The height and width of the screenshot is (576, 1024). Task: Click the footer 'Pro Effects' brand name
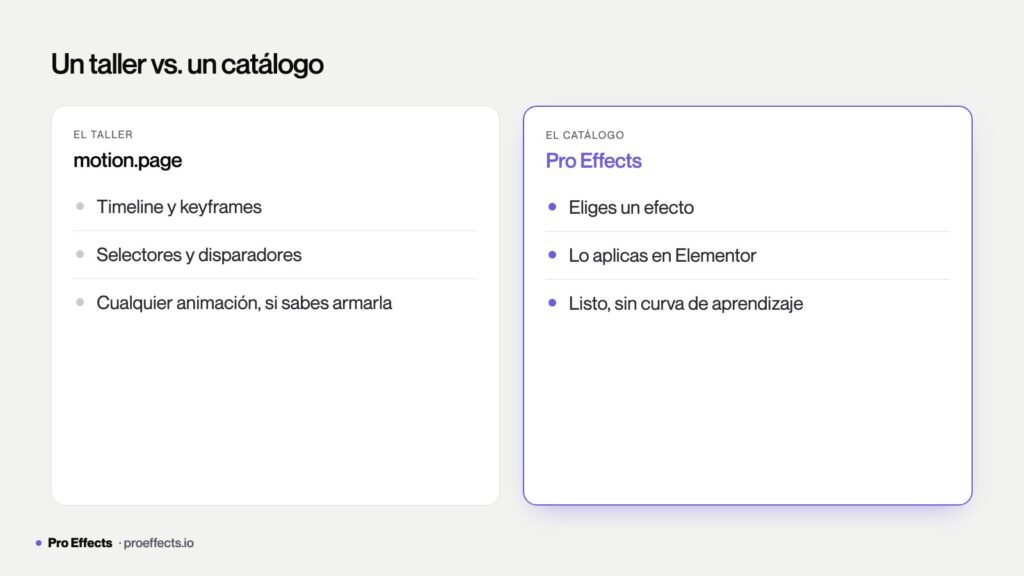pyautogui.click(x=80, y=543)
